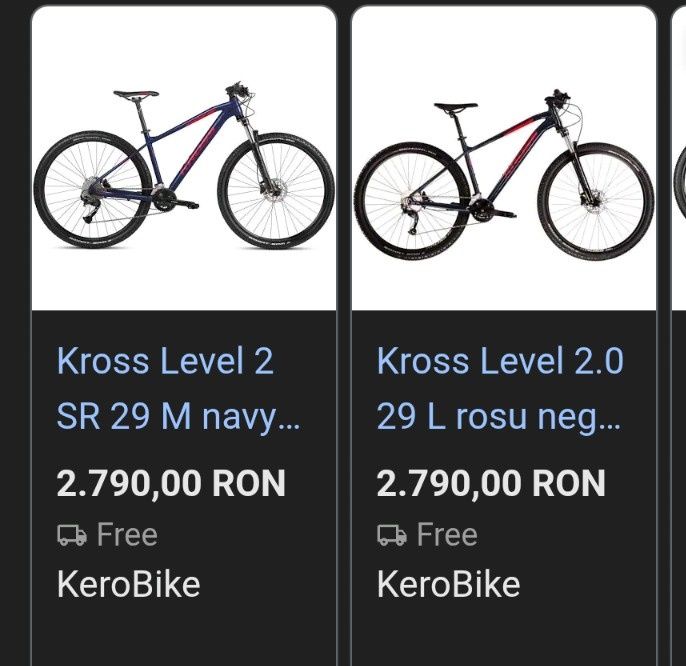Visit the KeroBike seller under the Level 2.0 bike
Image resolution: width=686 pixels, height=666 pixels.
click(x=448, y=584)
